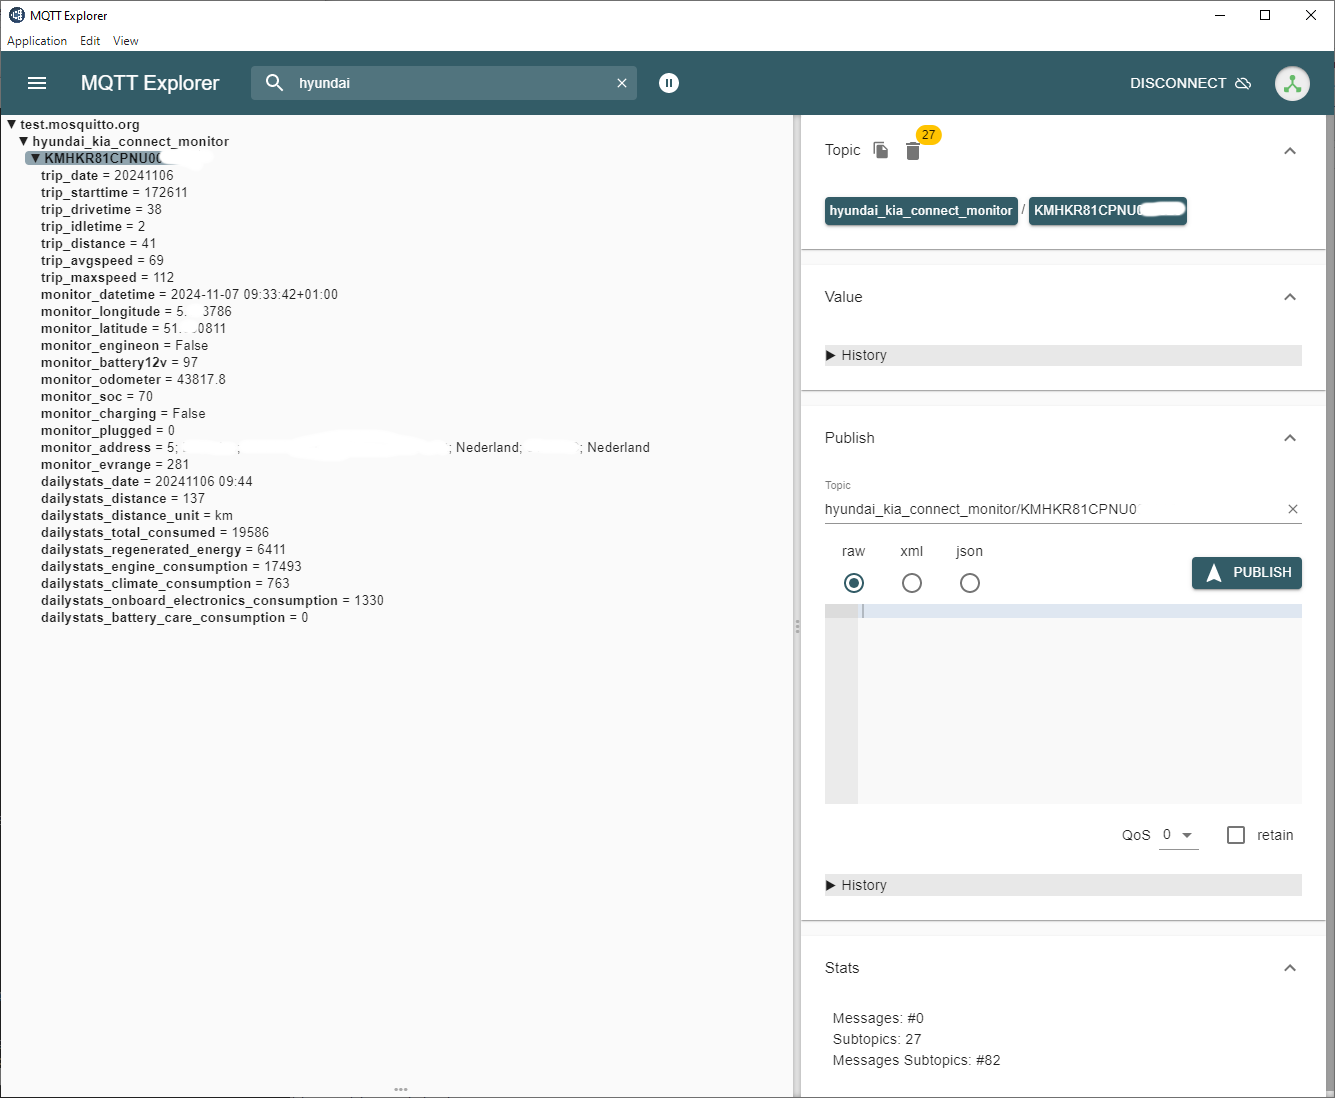Select trip_date = 20241106 row
The image size is (1335, 1098).
coord(107,176)
